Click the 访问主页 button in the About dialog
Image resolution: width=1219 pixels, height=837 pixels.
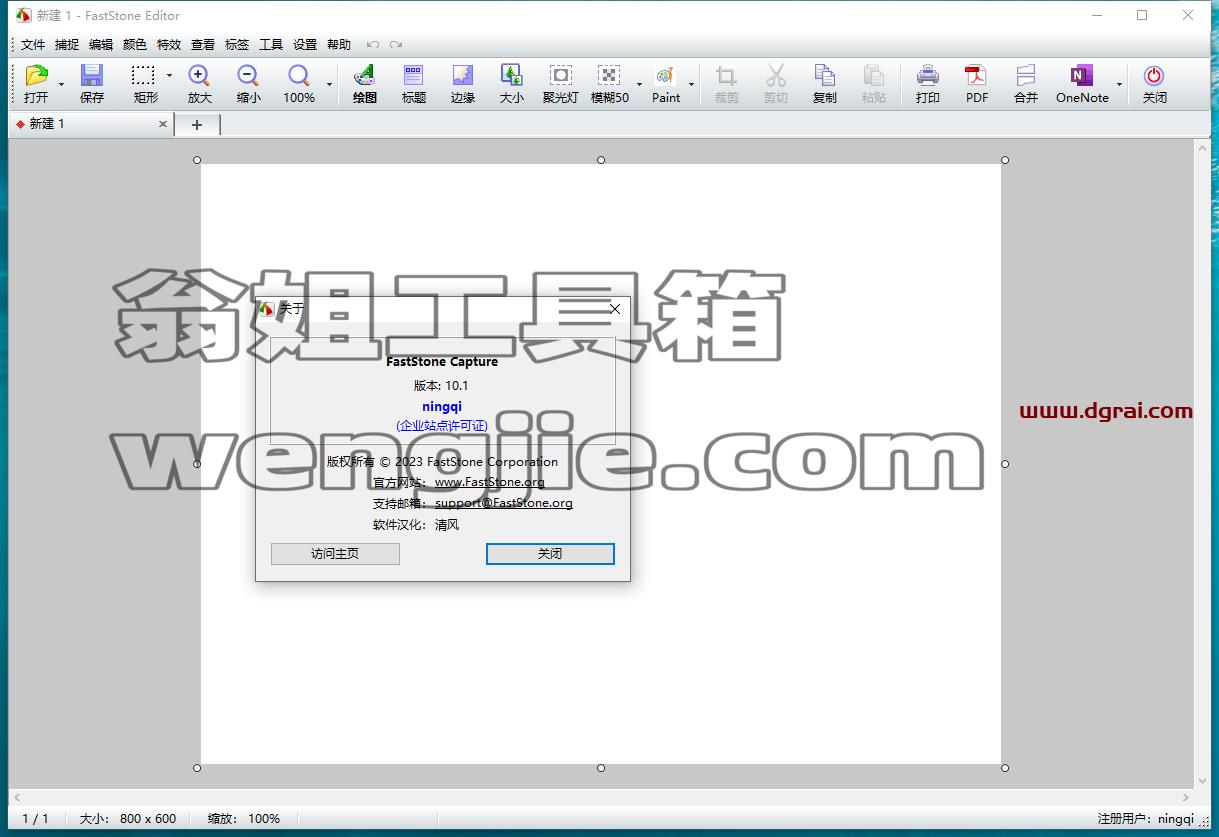coord(335,554)
